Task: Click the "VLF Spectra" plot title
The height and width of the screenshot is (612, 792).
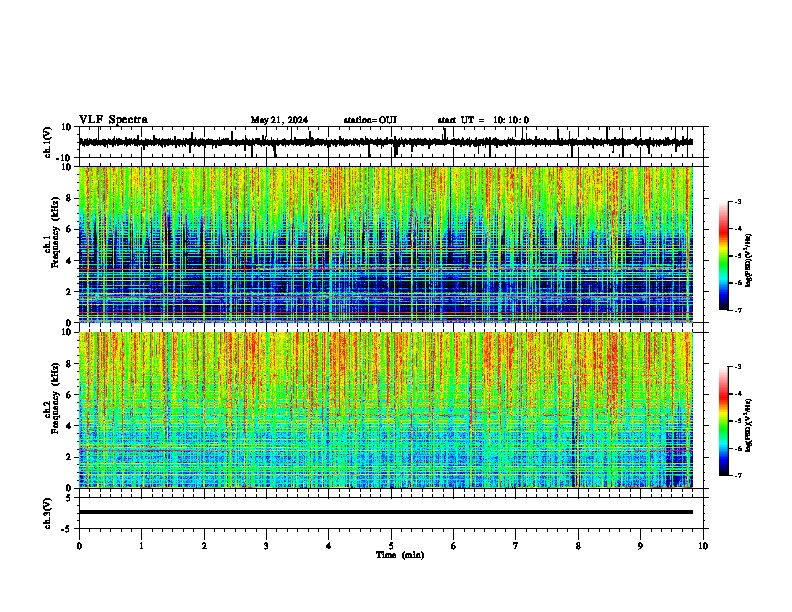Action: (113, 120)
